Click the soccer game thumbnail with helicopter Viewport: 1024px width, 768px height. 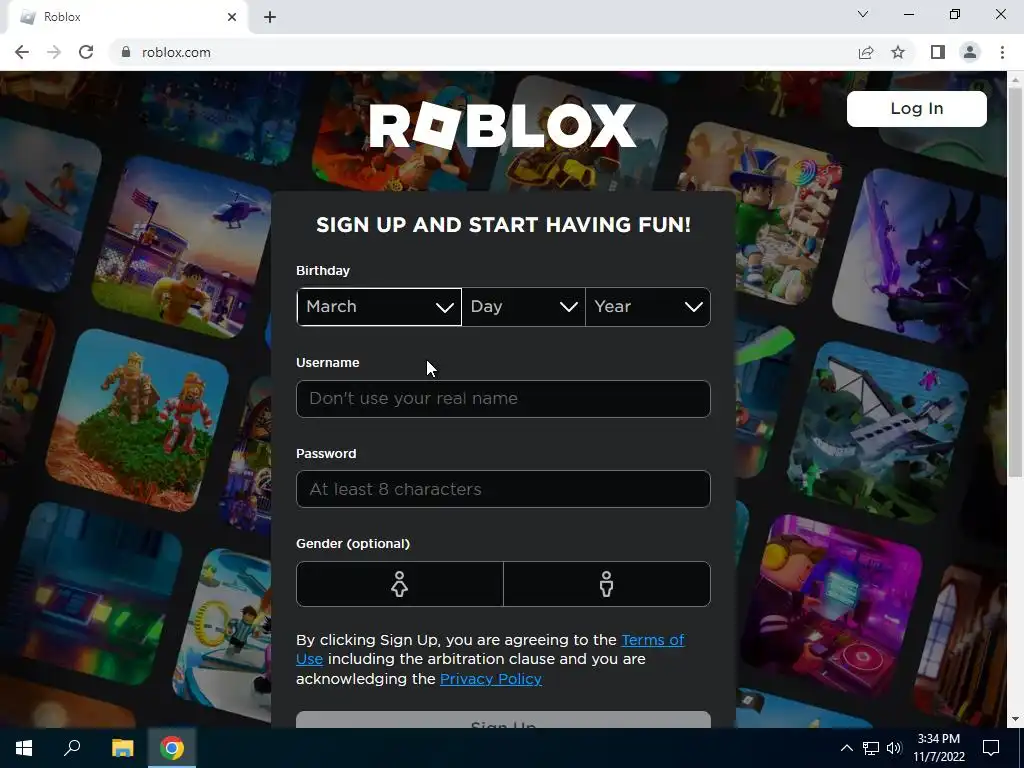[184, 247]
